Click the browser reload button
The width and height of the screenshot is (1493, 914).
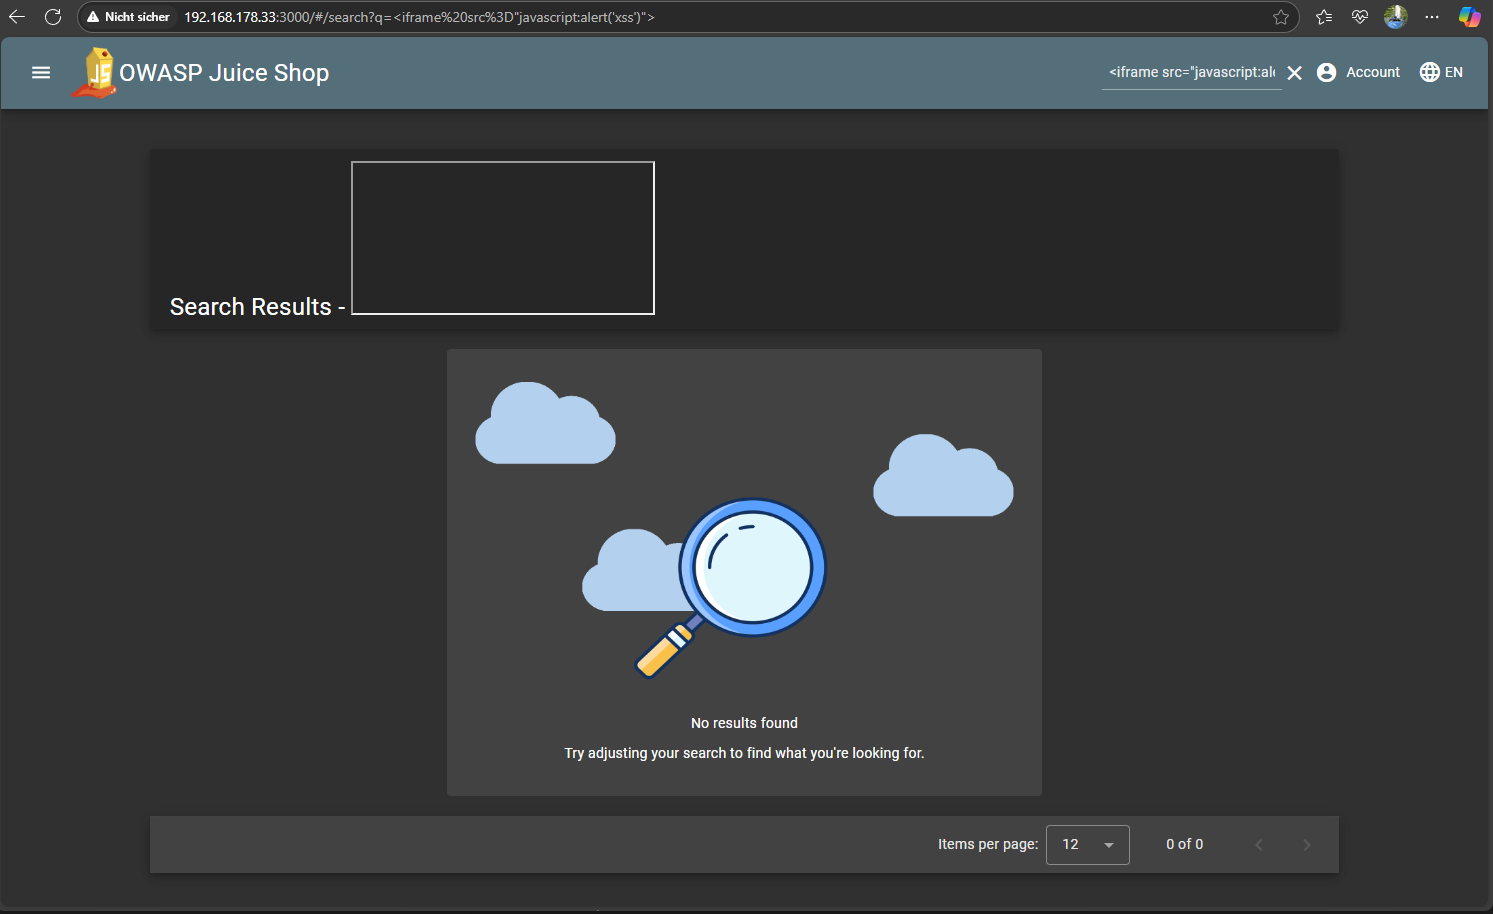coord(53,16)
